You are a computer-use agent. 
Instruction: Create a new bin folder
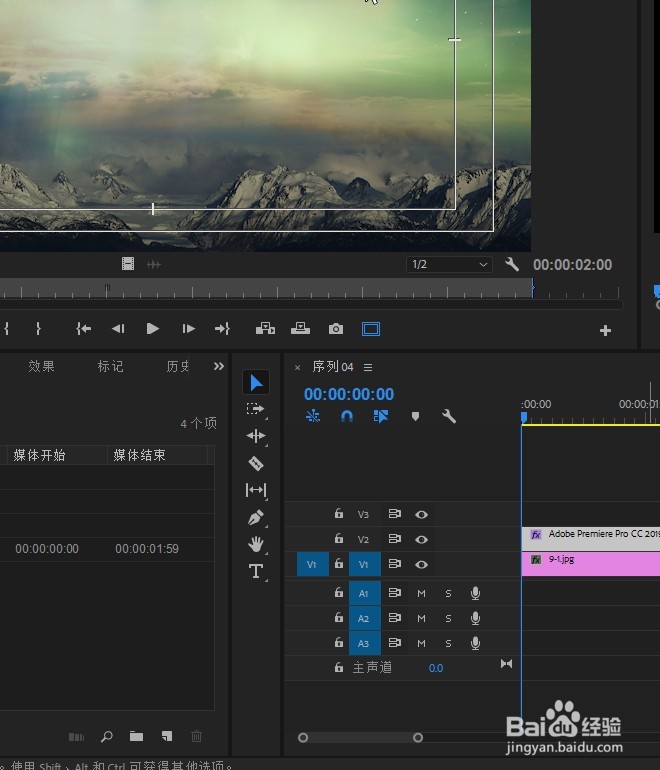(137, 736)
